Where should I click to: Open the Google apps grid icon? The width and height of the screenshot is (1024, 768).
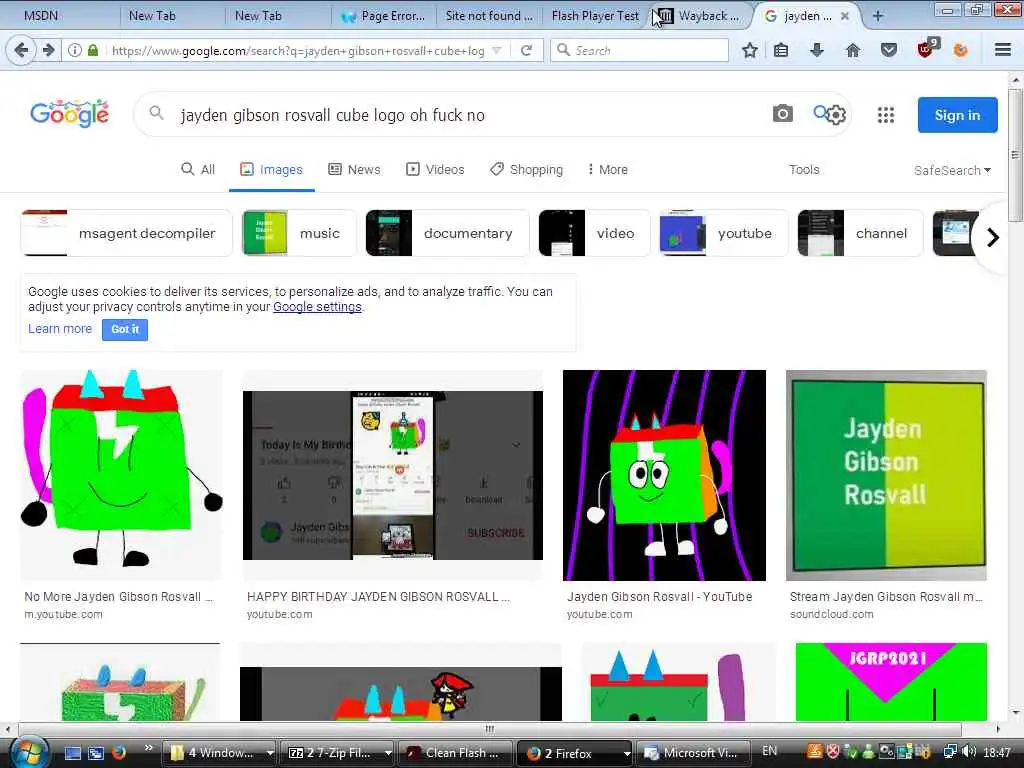(886, 115)
